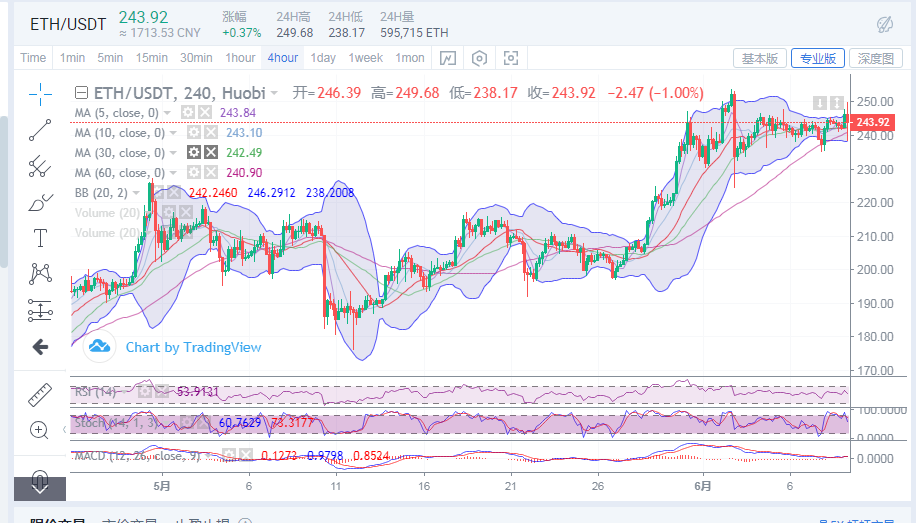This screenshot has height=523, width=916.
Task: Collapse the ETH/USDT legend box
Action: tap(82, 93)
